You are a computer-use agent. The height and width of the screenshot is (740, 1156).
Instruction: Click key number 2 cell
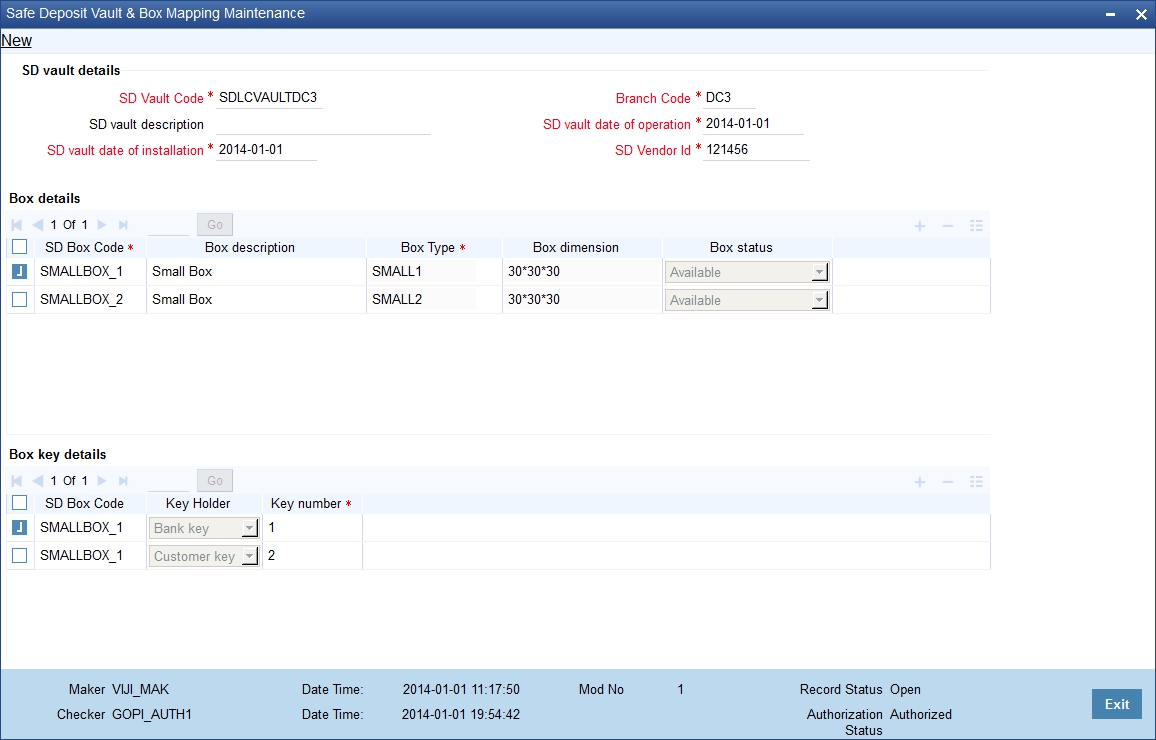[x=313, y=555]
